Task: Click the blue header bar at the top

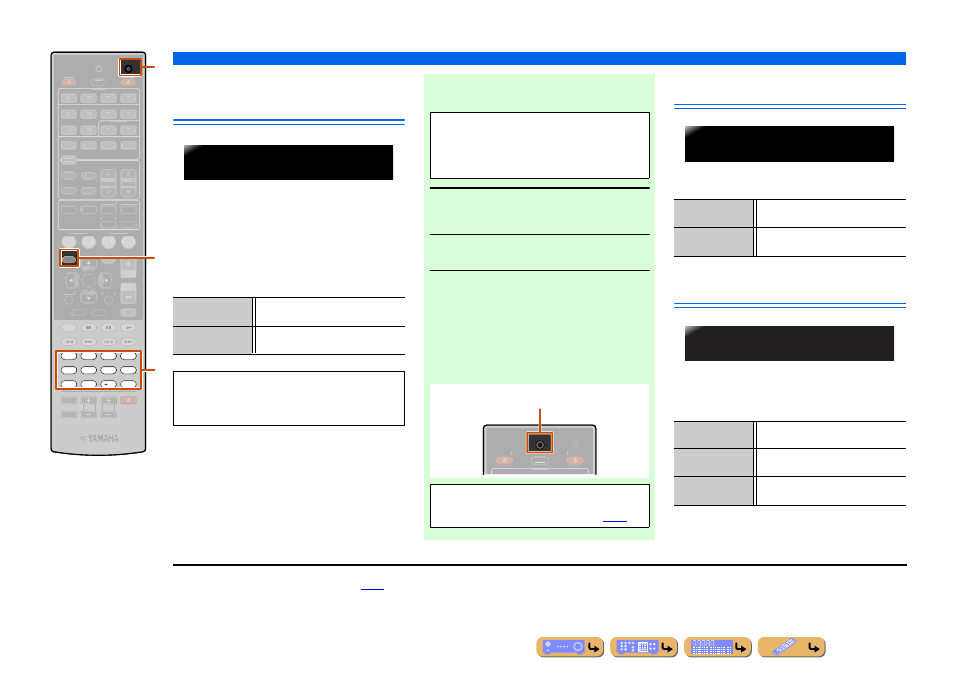Action: coord(539,58)
